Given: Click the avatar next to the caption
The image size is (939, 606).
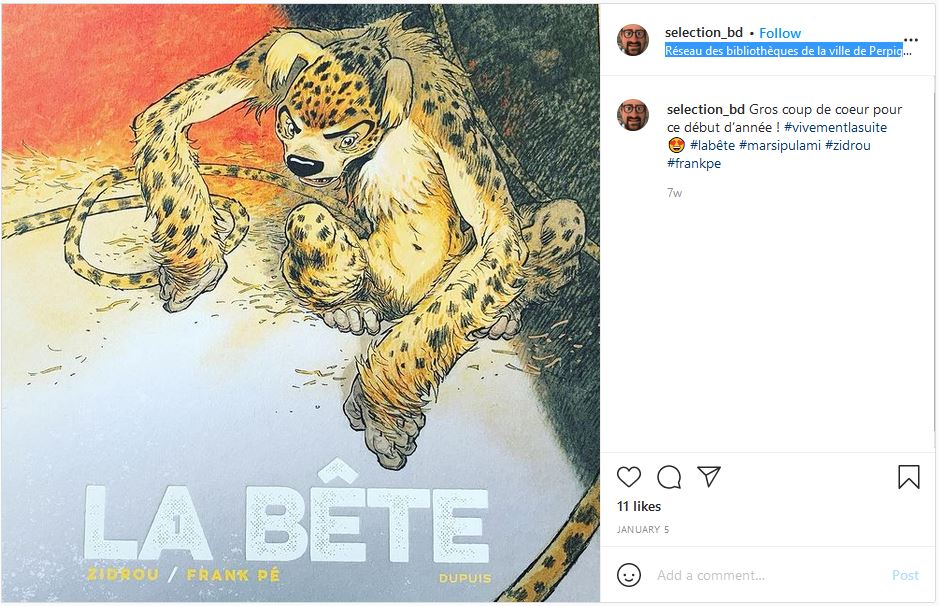Looking at the screenshot, I should (x=633, y=117).
